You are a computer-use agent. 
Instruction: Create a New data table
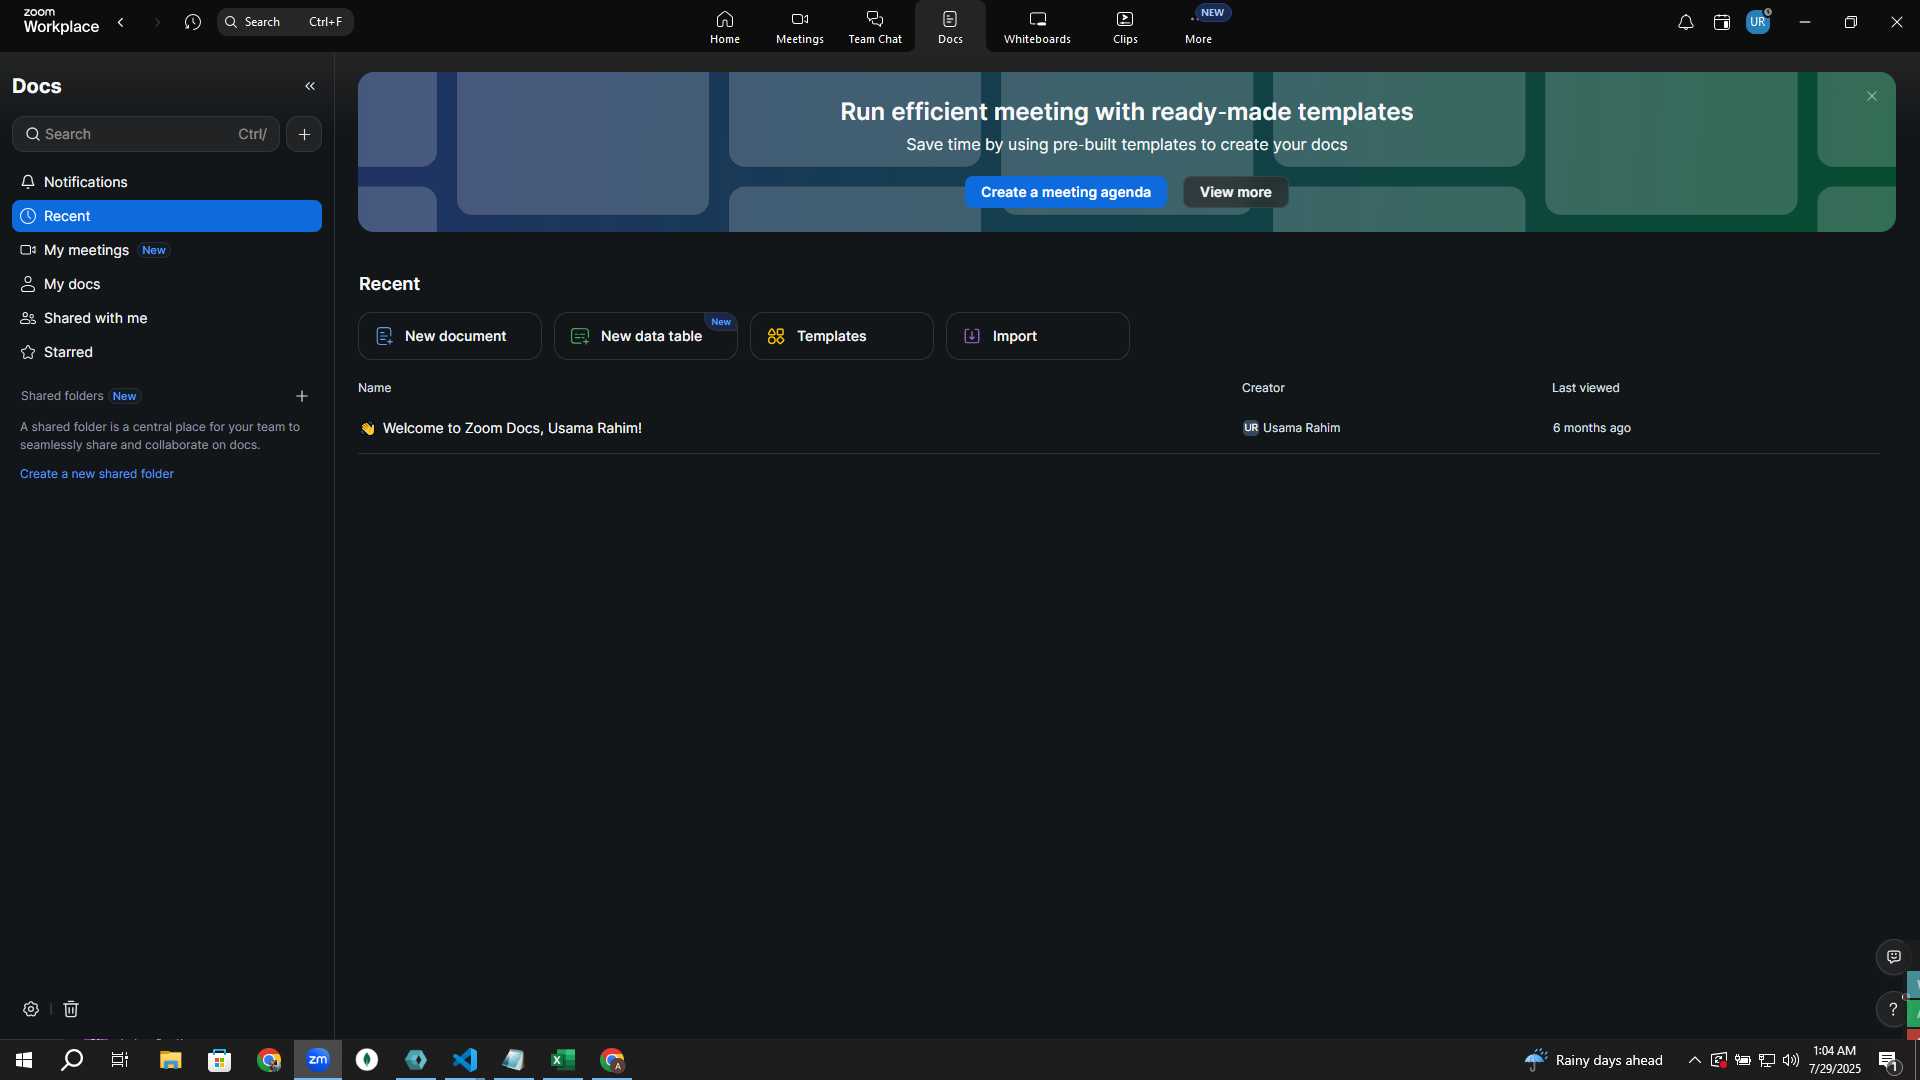(646, 336)
